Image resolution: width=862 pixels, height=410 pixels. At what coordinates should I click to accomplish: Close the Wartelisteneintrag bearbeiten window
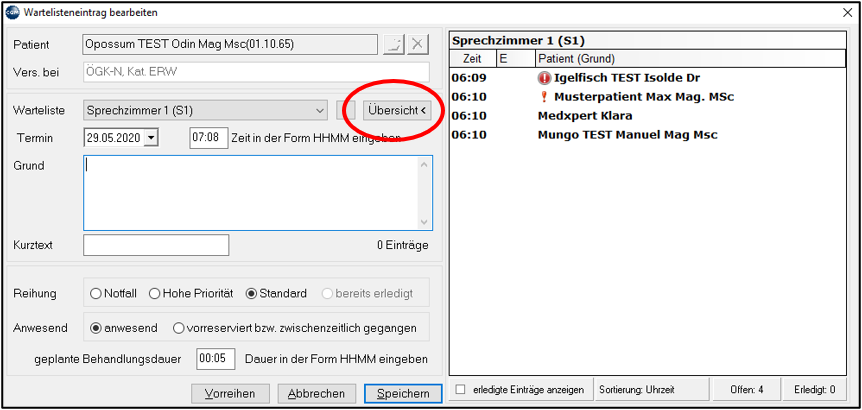click(848, 13)
